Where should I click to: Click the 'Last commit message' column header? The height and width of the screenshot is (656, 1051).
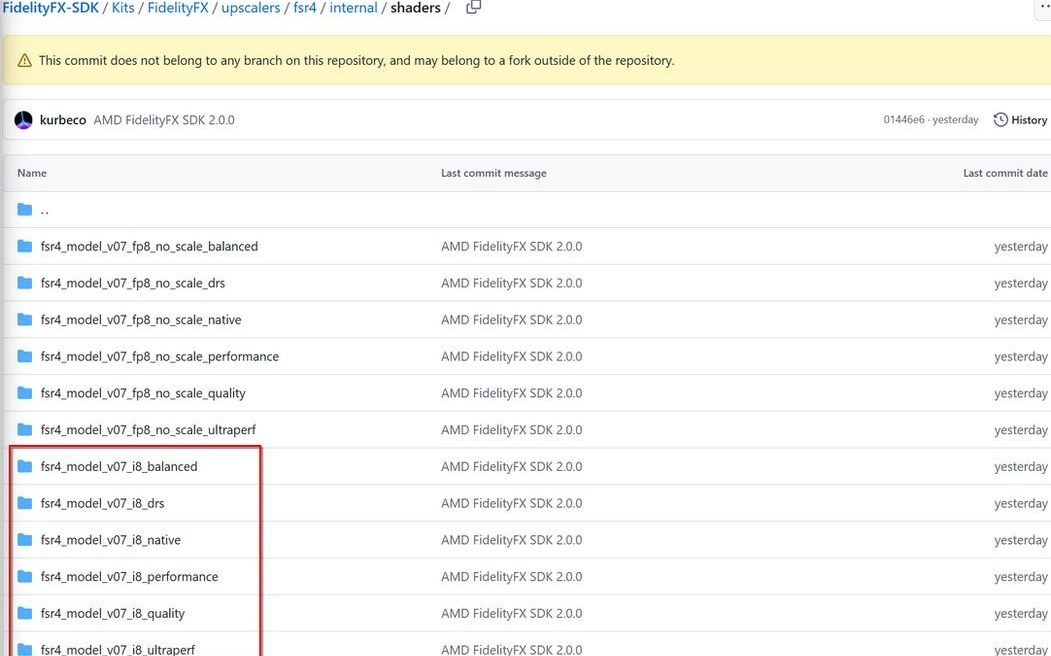494,173
